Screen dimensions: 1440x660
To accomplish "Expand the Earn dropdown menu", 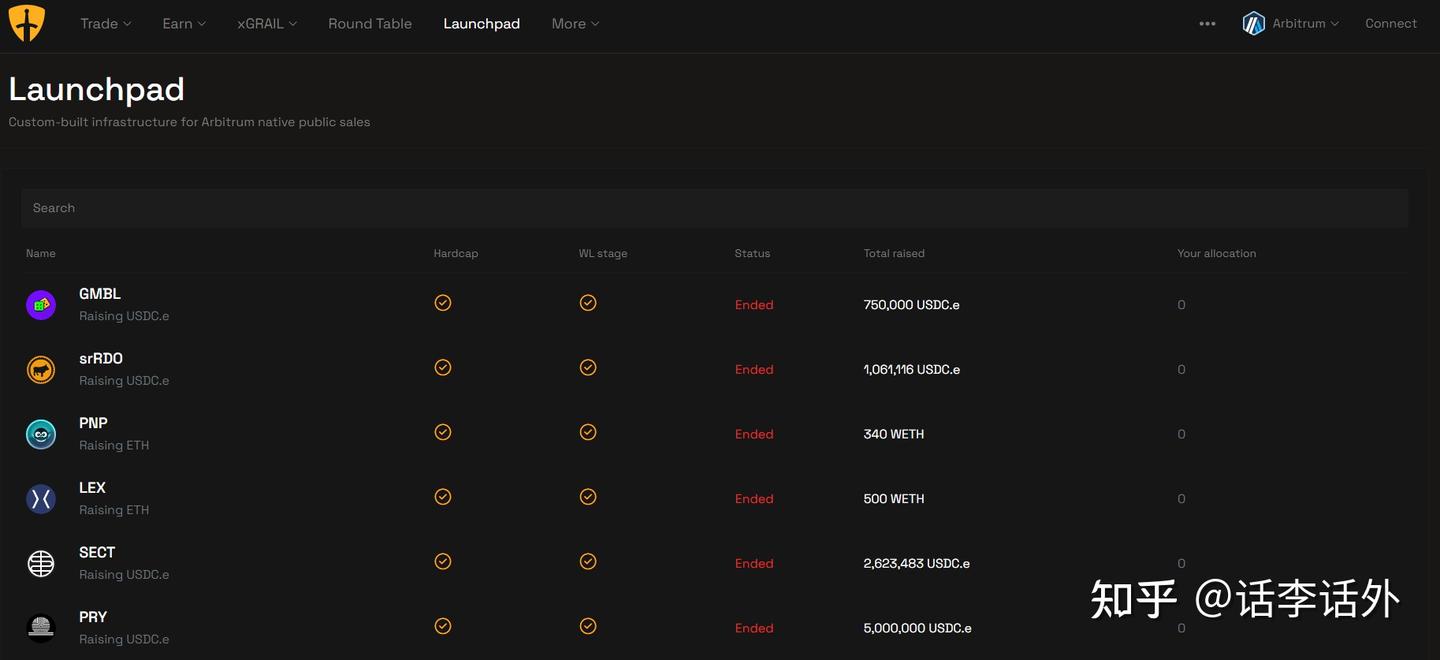I will [x=184, y=24].
